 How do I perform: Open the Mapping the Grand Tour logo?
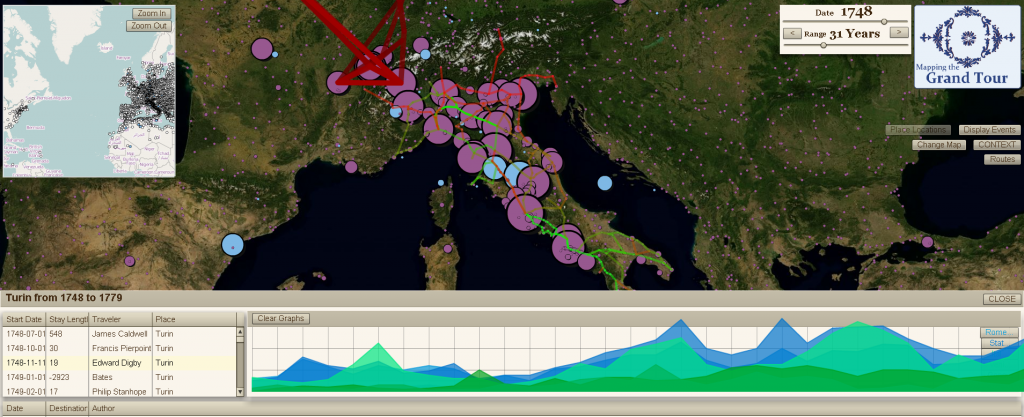[x=967, y=47]
